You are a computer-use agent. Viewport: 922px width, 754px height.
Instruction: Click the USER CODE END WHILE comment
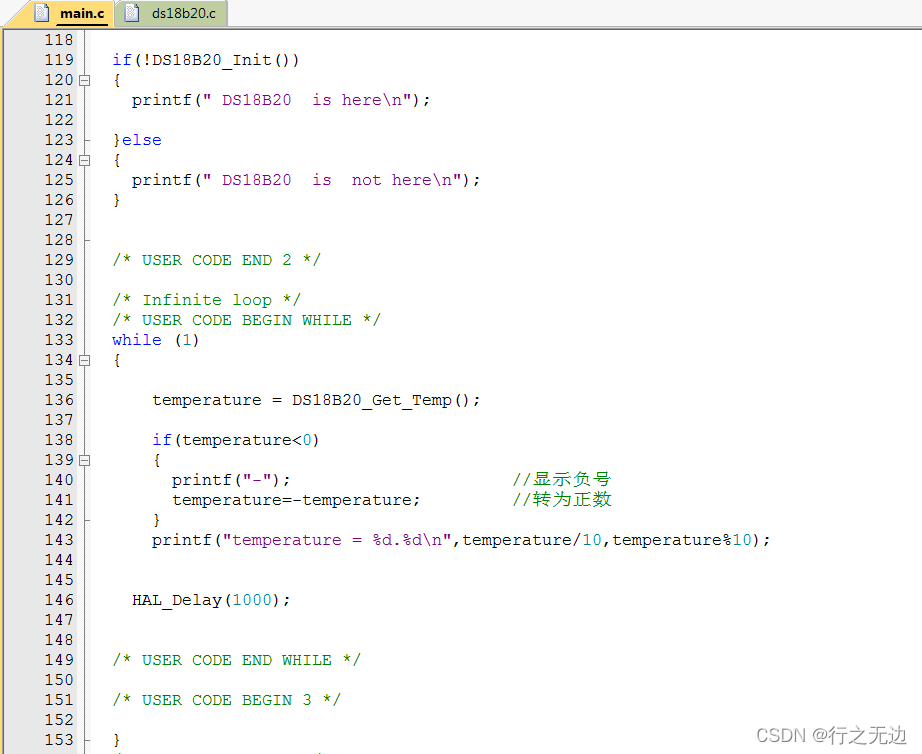click(236, 660)
